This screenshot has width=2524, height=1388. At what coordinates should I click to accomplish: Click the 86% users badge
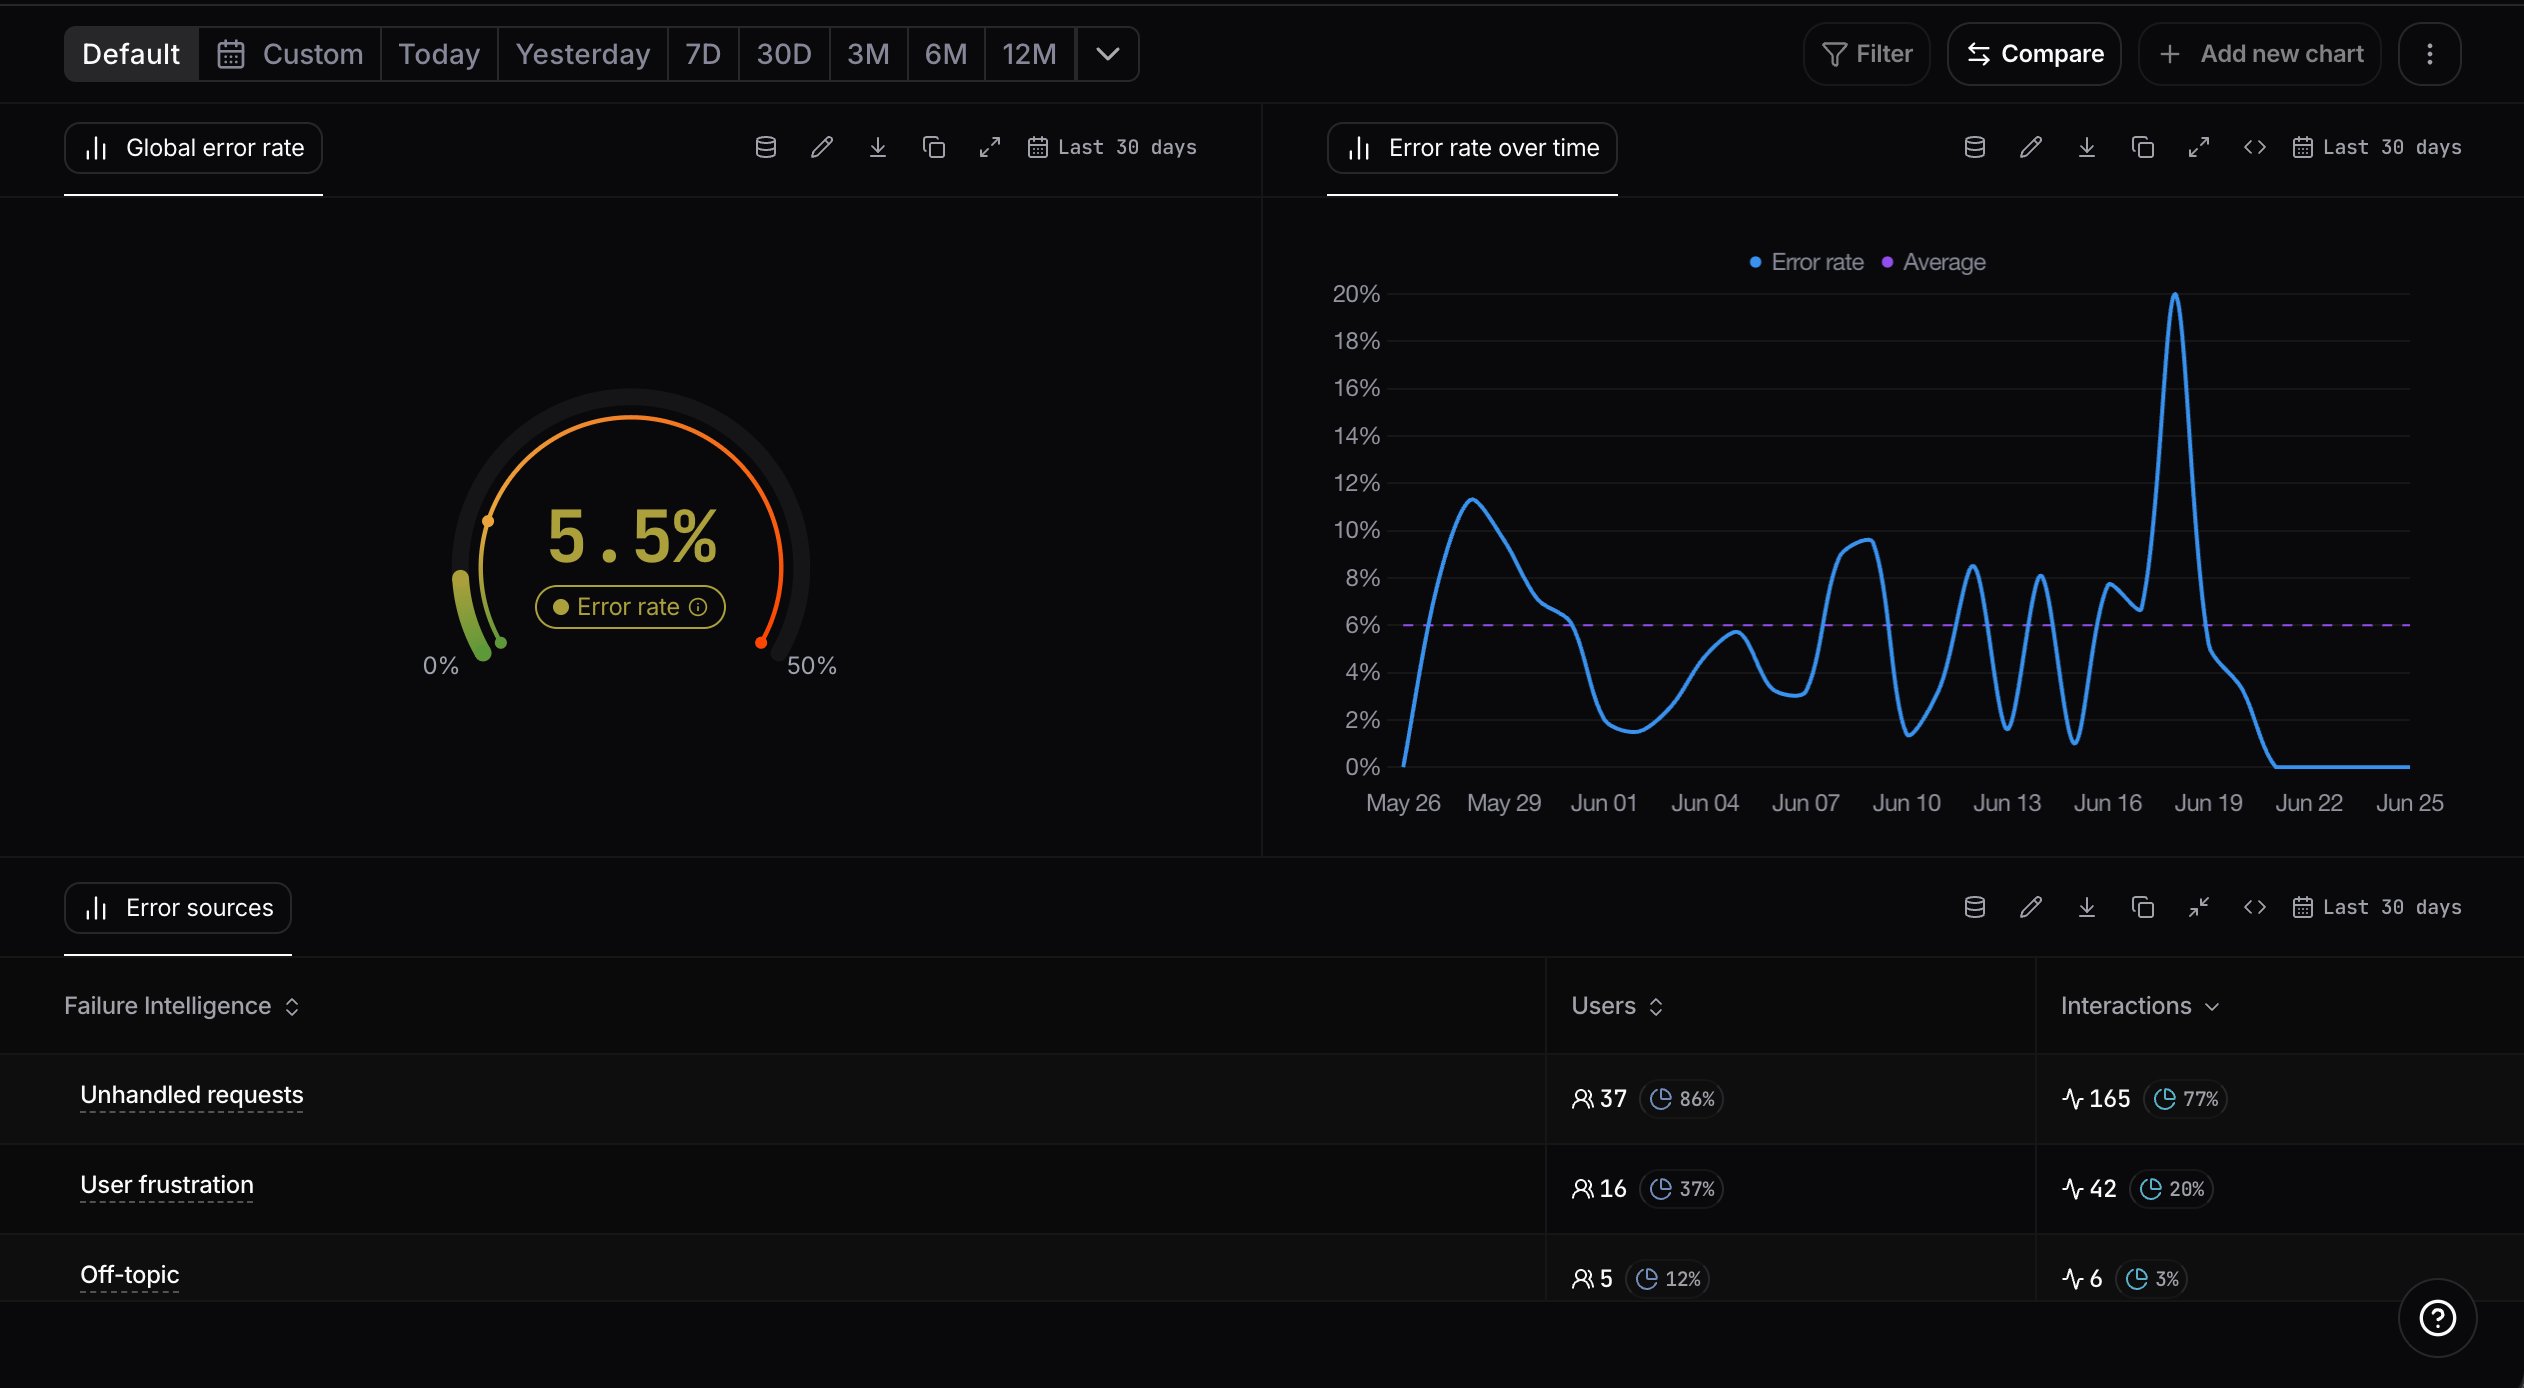(x=1682, y=1099)
